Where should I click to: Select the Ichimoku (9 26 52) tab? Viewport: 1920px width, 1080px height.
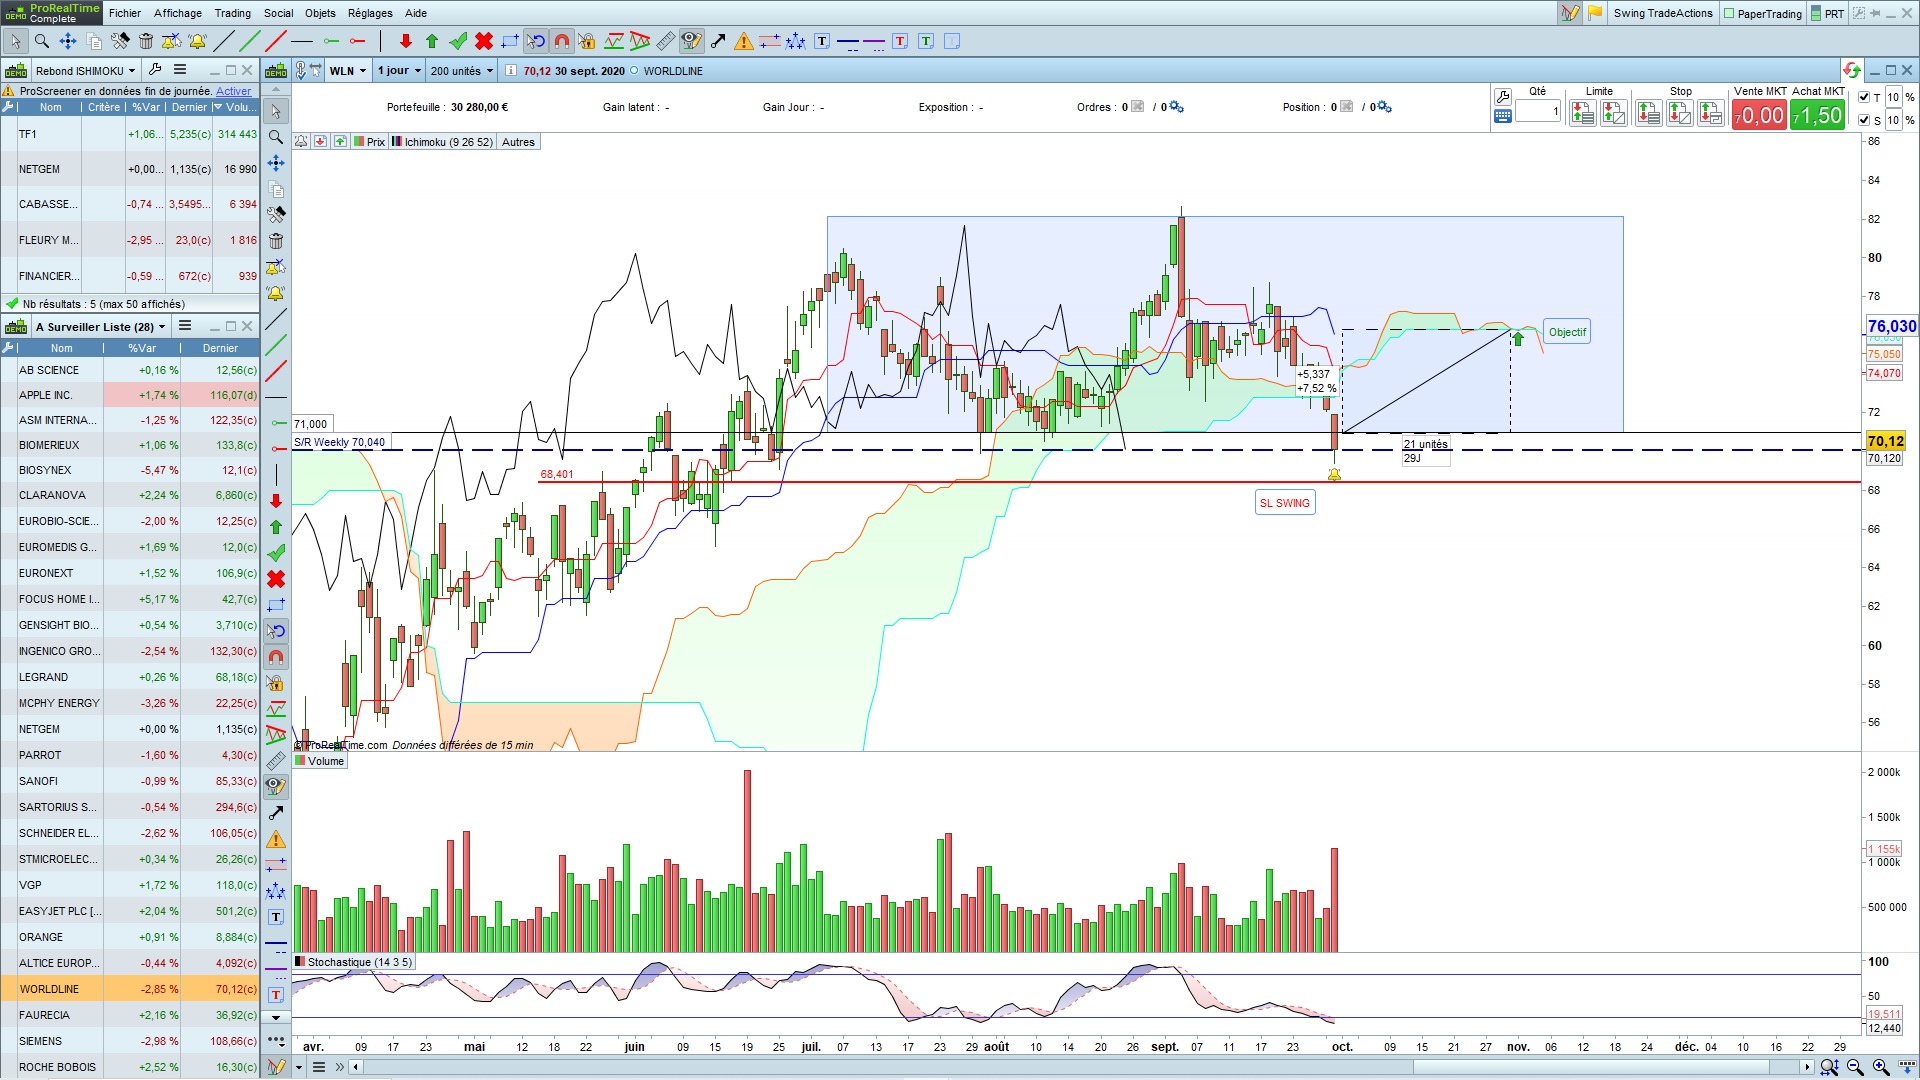click(443, 142)
